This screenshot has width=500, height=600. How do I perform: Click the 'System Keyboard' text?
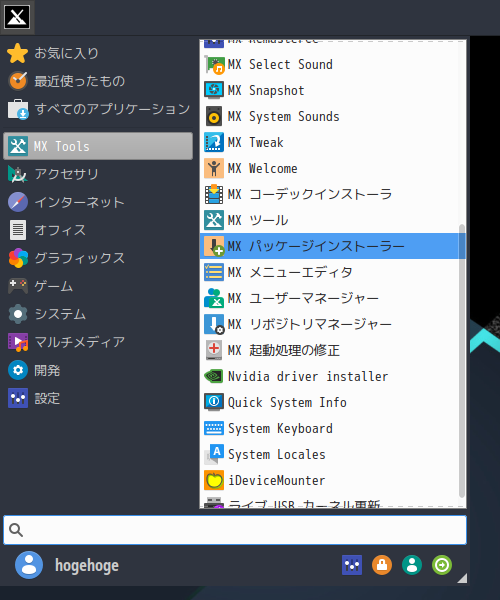[x=280, y=429]
